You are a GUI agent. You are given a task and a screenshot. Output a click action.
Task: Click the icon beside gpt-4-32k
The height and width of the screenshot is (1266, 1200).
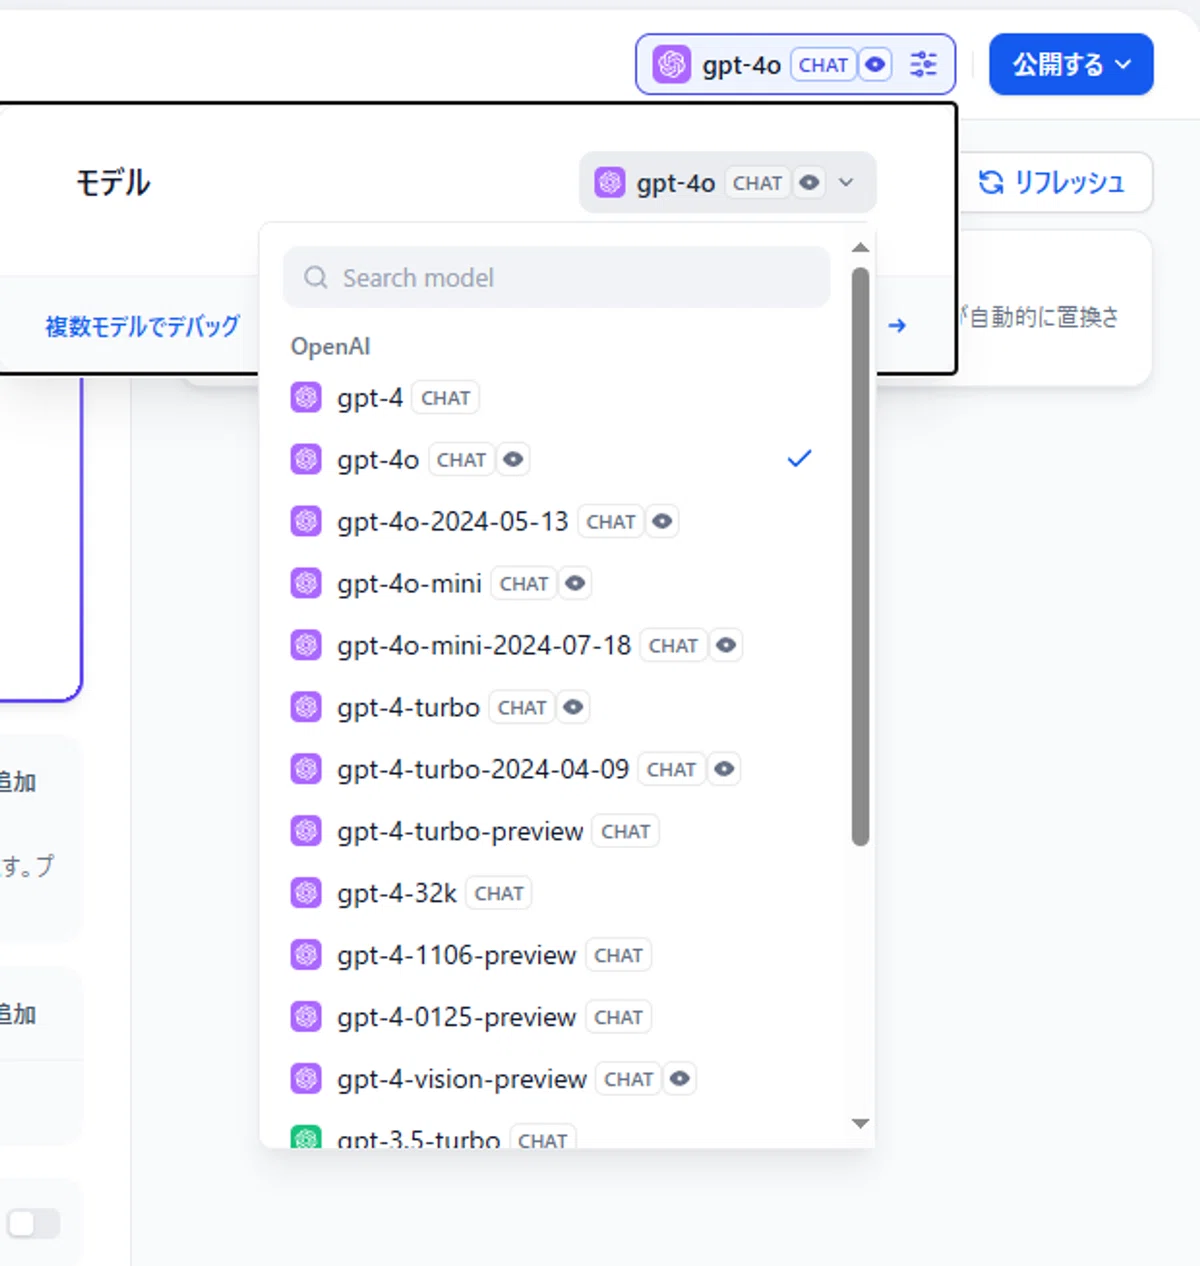(x=306, y=893)
